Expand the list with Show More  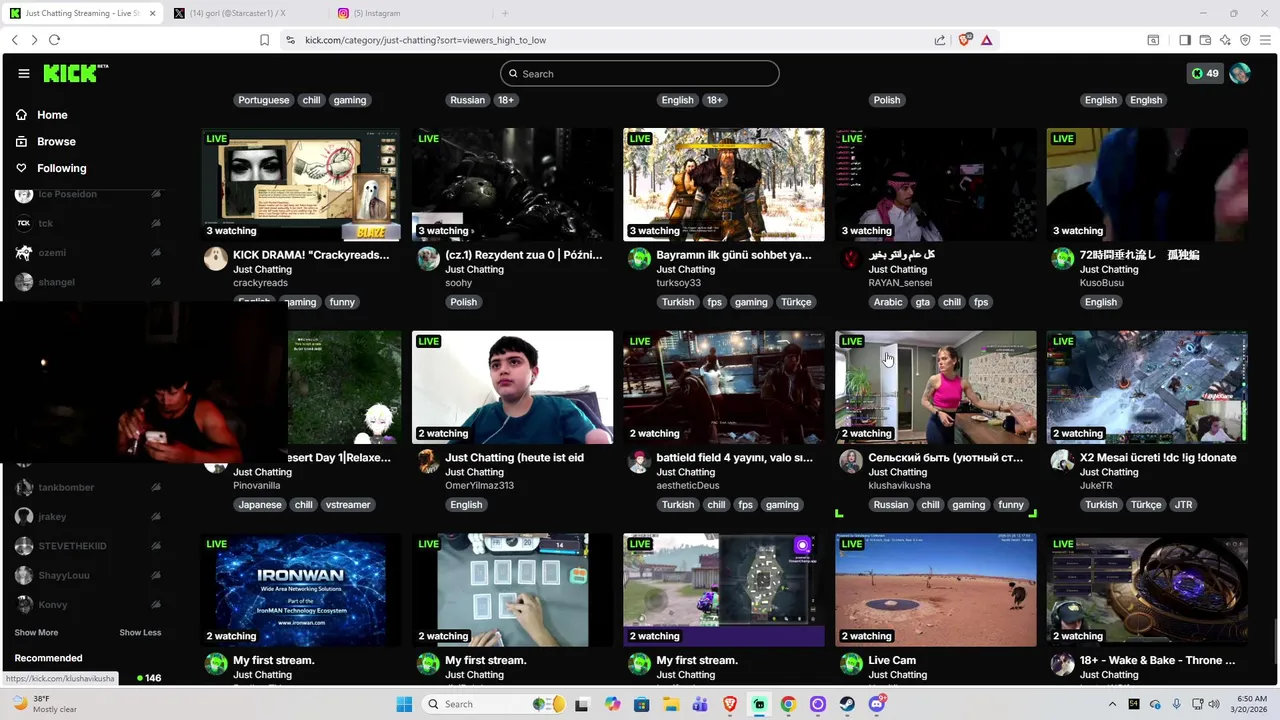[36, 633]
